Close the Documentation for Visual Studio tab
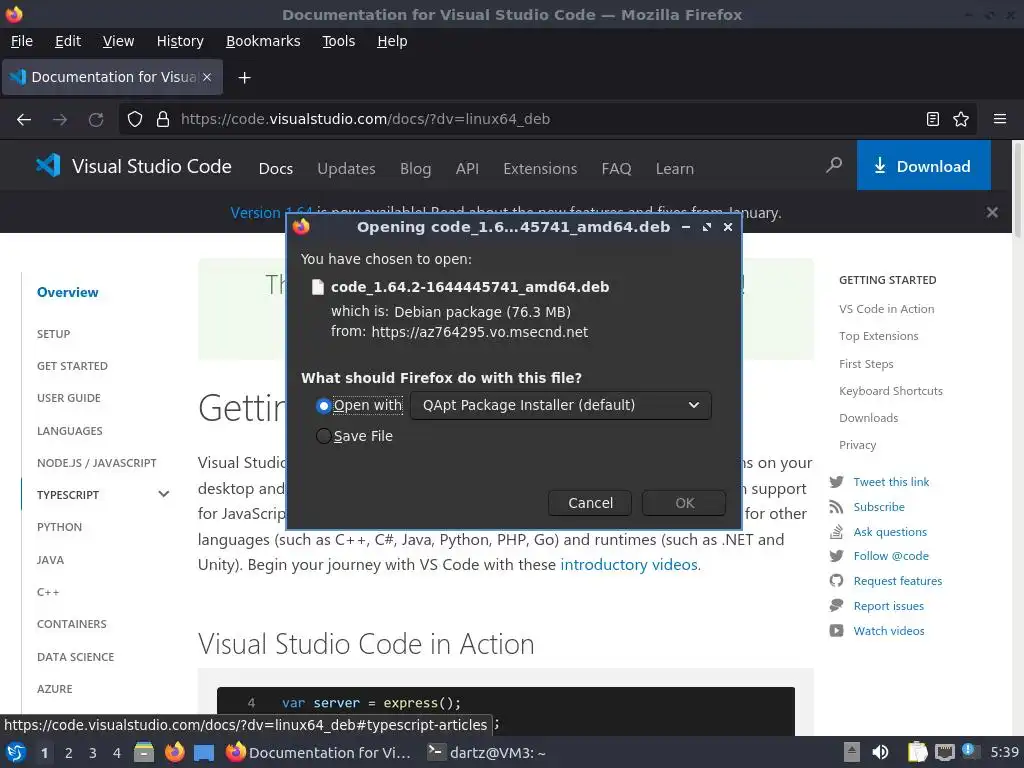Viewport: 1024px width, 768px height. point(207,77)
